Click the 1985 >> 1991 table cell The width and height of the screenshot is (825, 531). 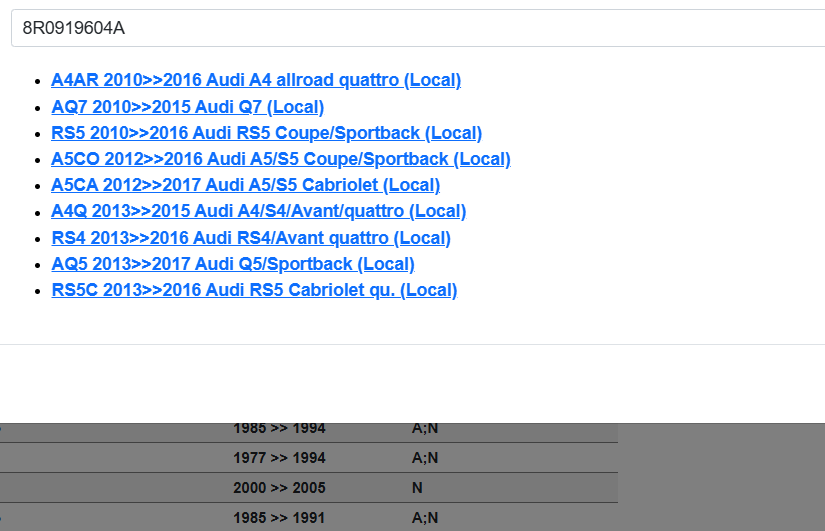[x=279, y=518]
